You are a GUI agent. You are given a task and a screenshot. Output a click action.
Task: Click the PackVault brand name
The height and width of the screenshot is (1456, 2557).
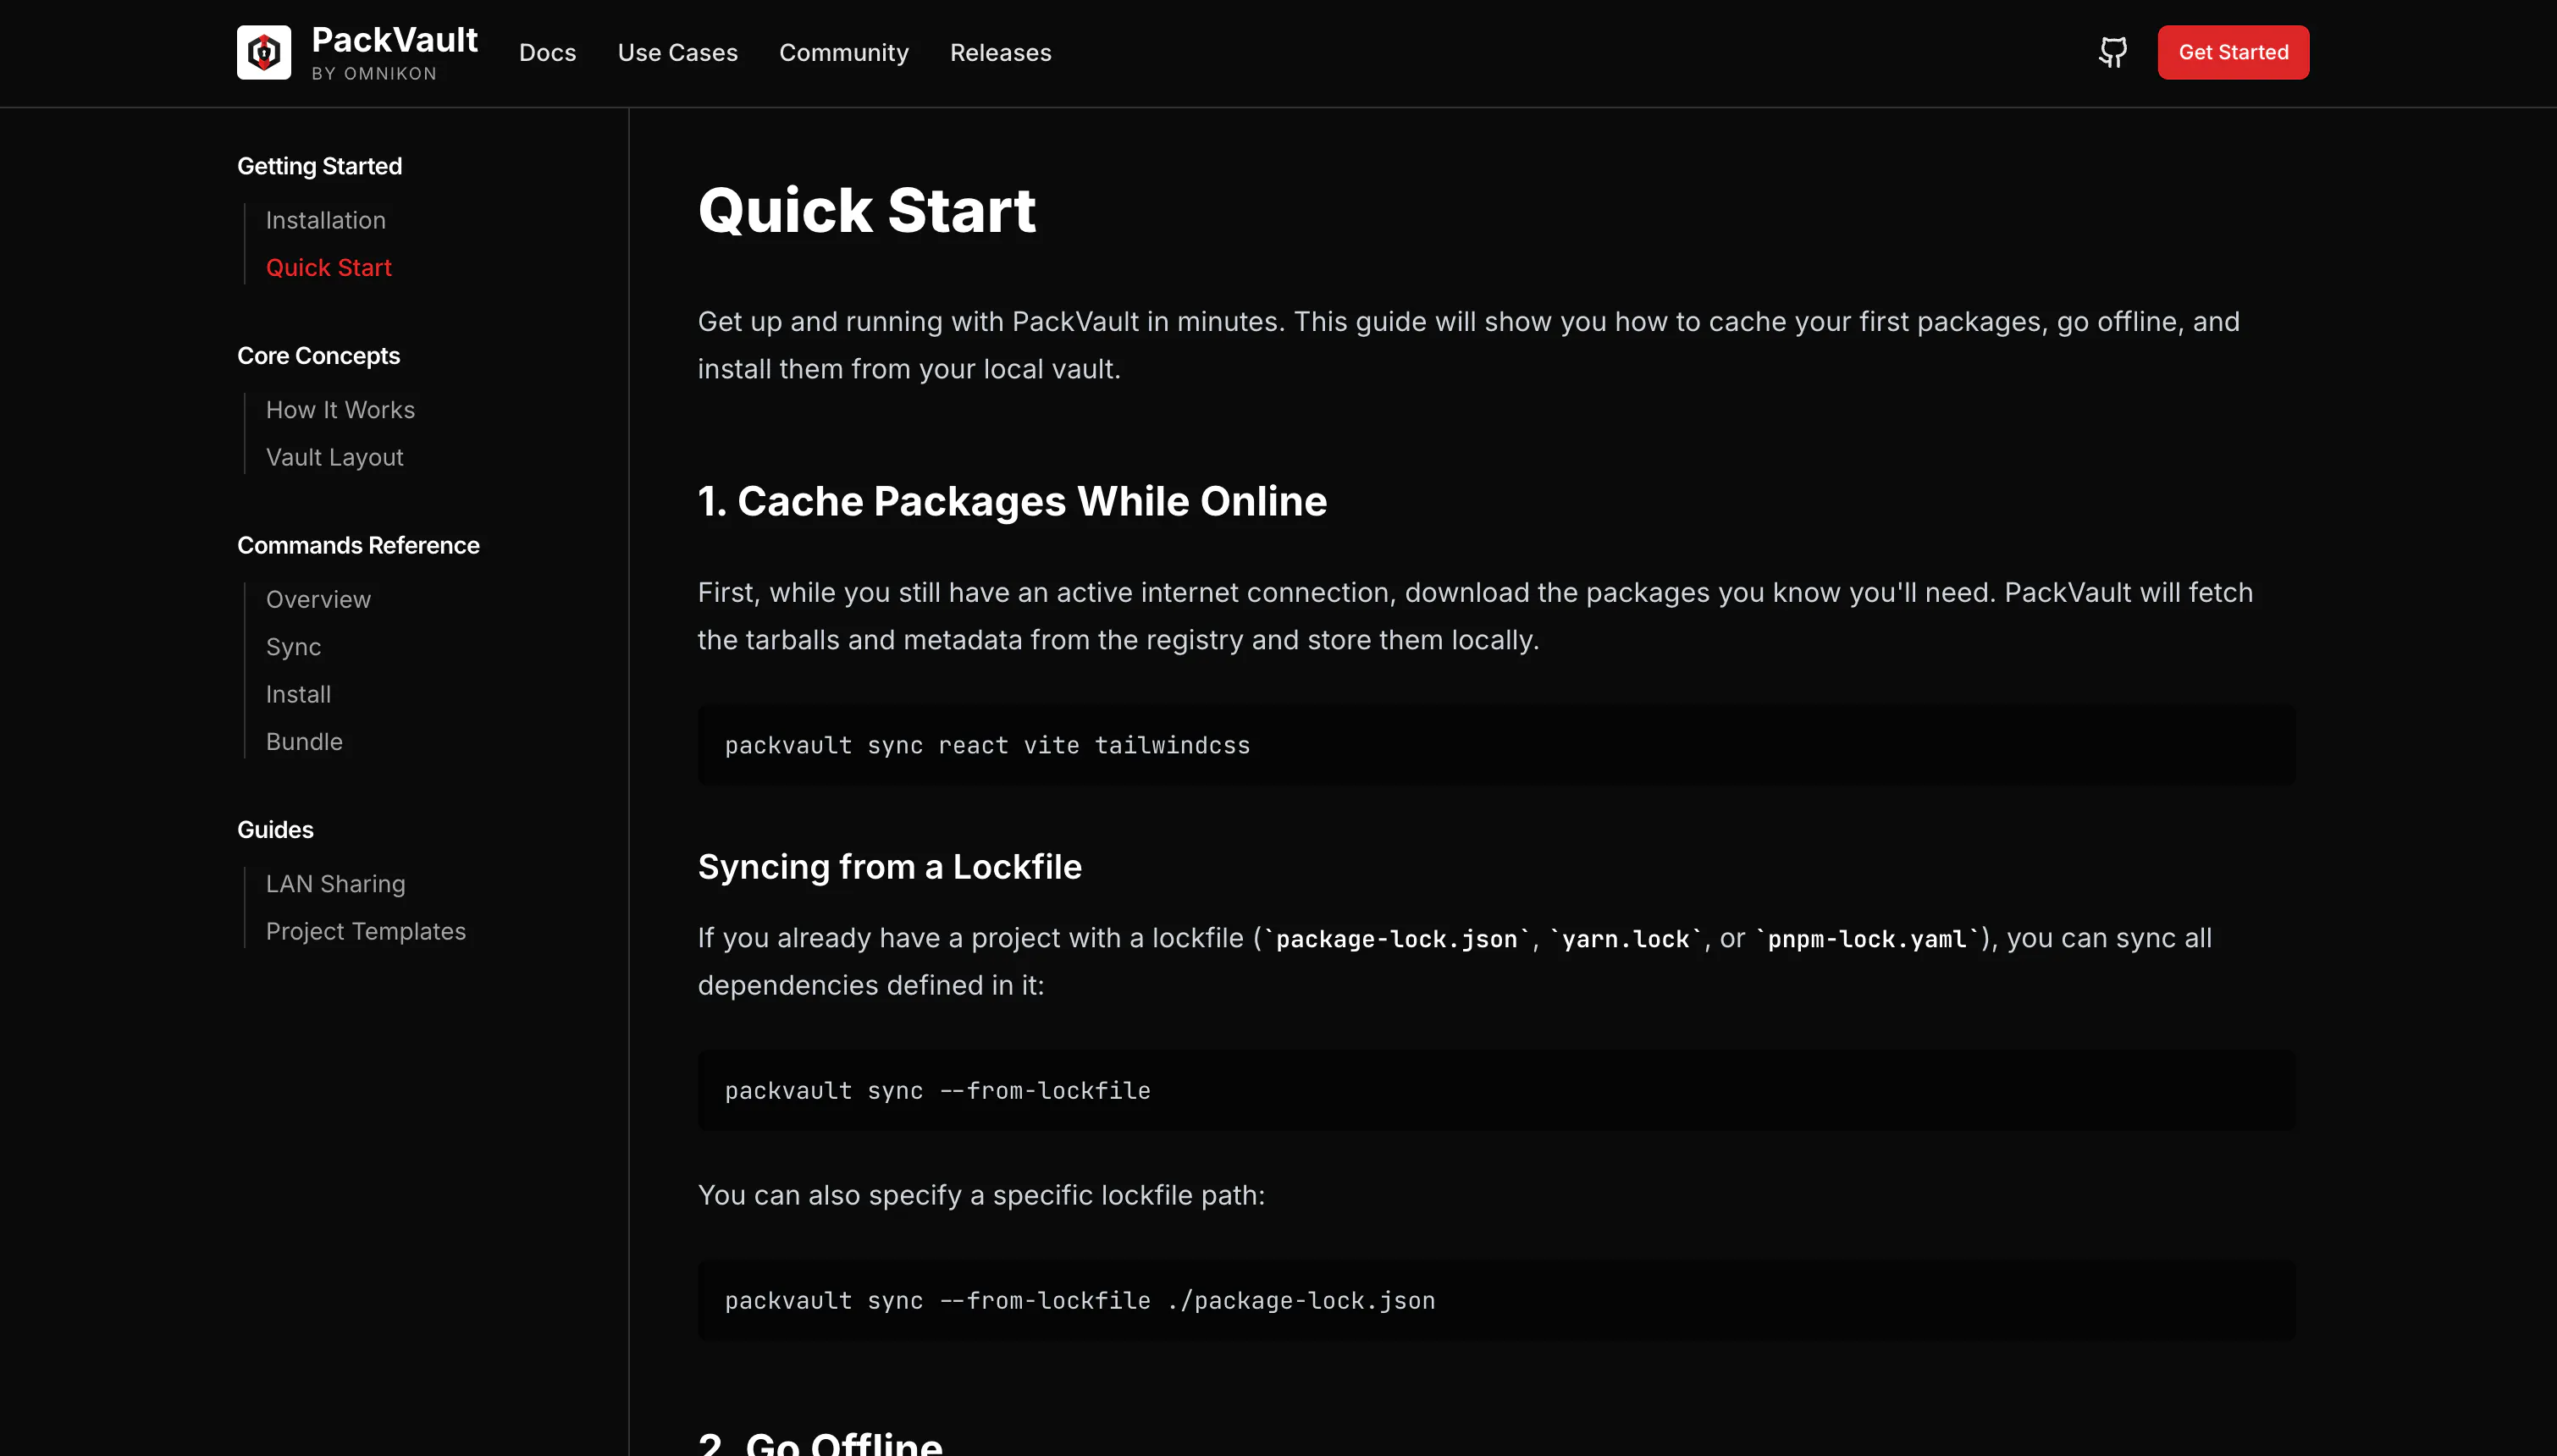pos(394,40)
